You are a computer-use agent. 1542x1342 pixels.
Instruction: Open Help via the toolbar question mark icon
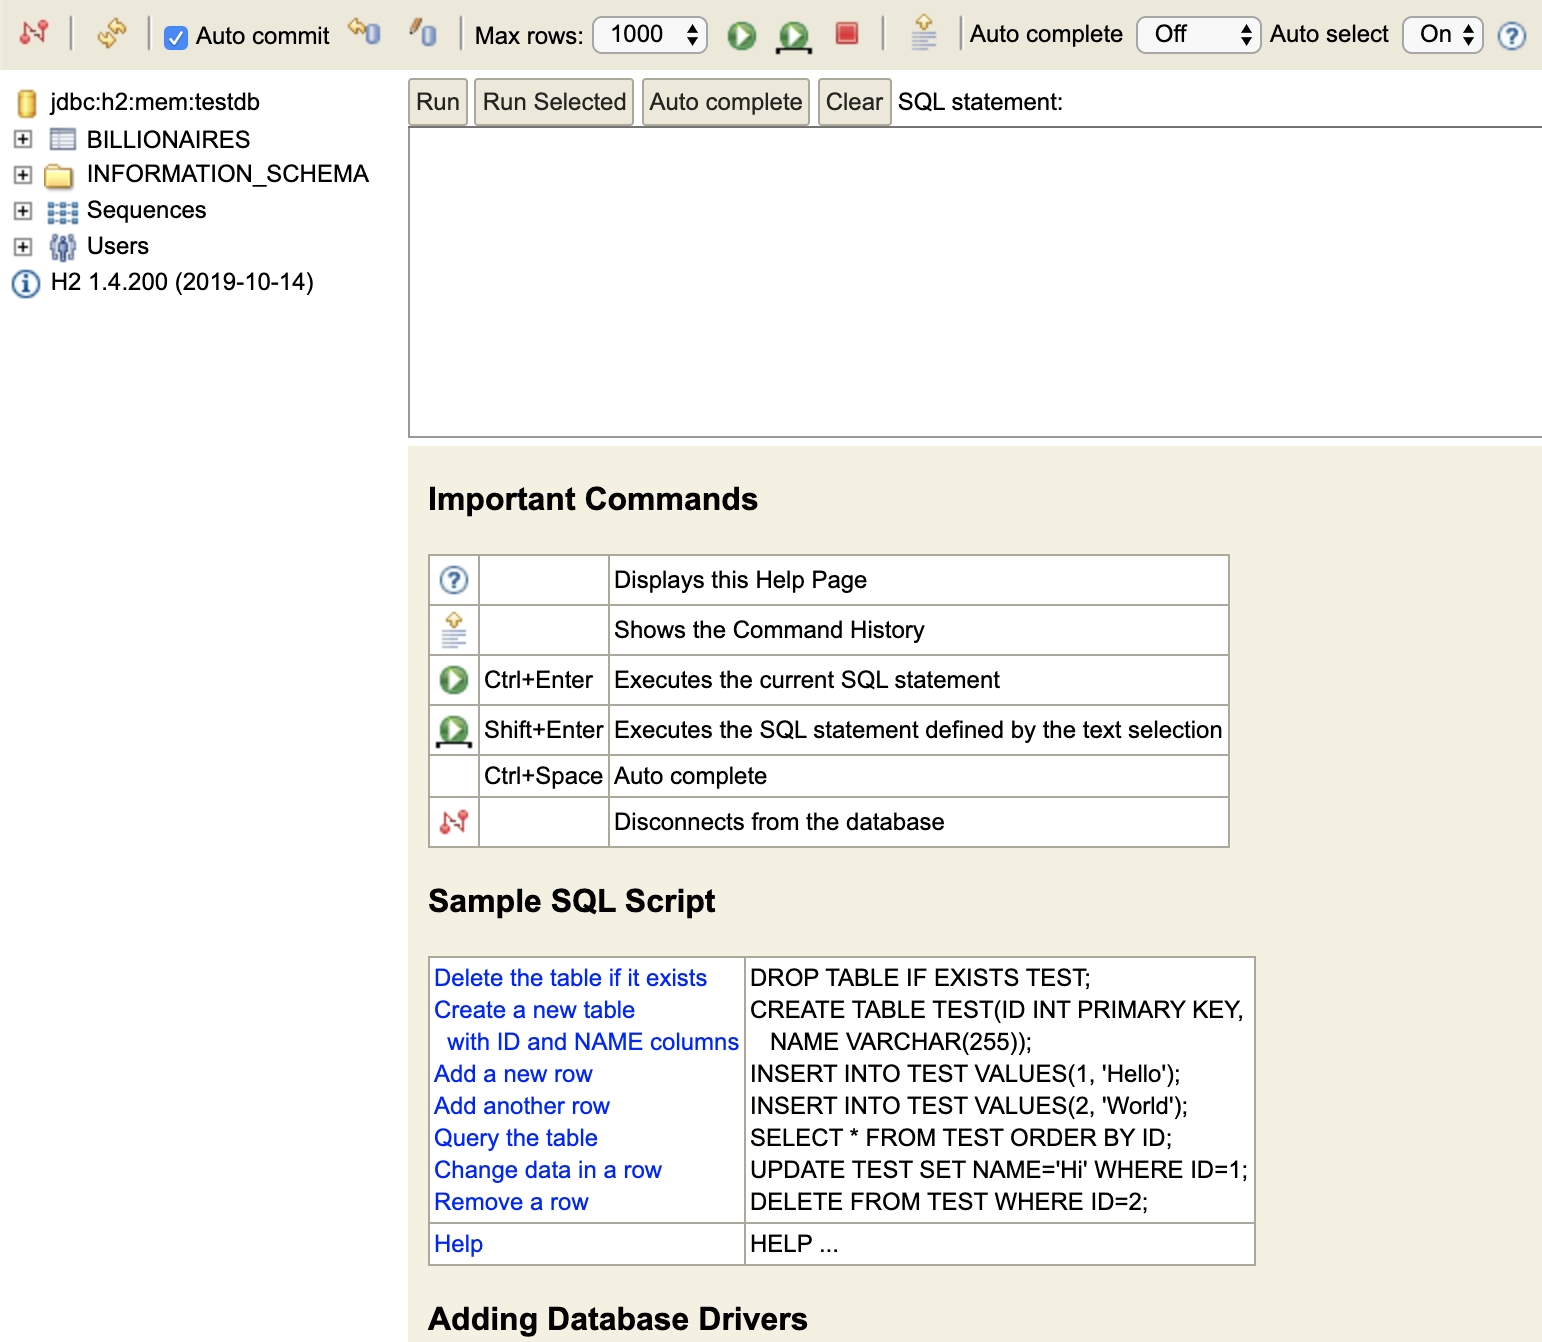pyautogui.click(x=1511, y=36)
